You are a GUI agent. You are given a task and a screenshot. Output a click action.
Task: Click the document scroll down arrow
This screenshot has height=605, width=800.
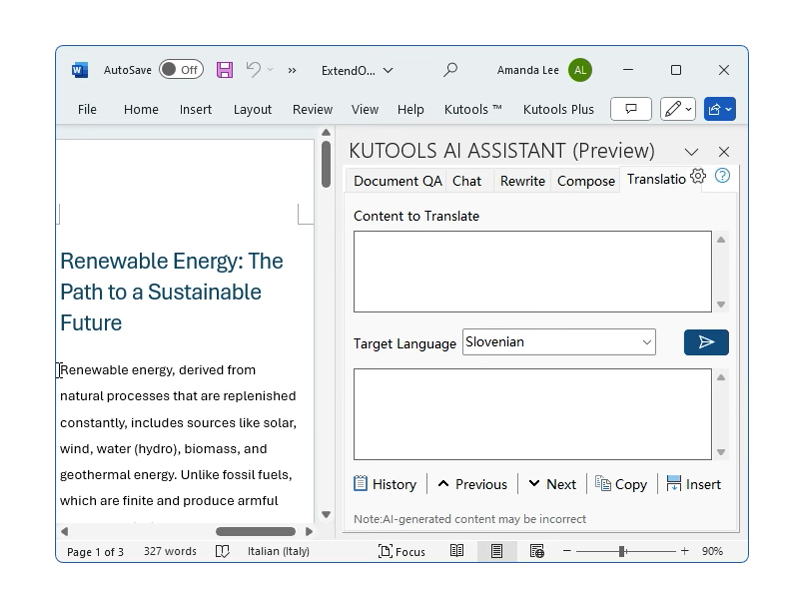[x=327, y=514]
